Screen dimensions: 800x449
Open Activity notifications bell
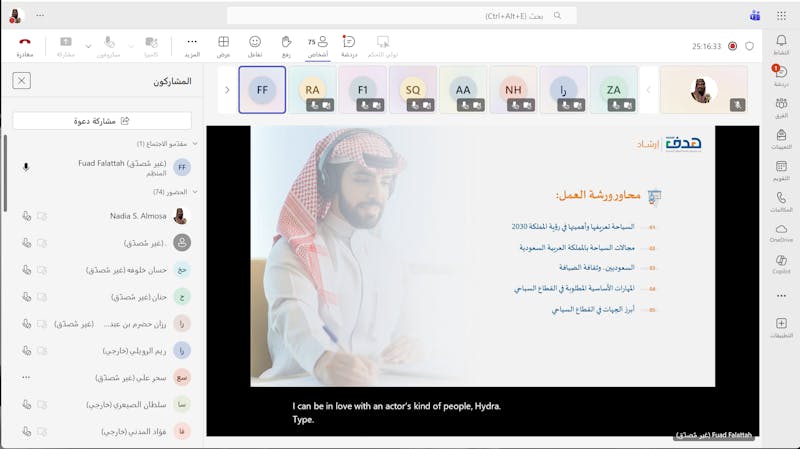click(781, 44)
